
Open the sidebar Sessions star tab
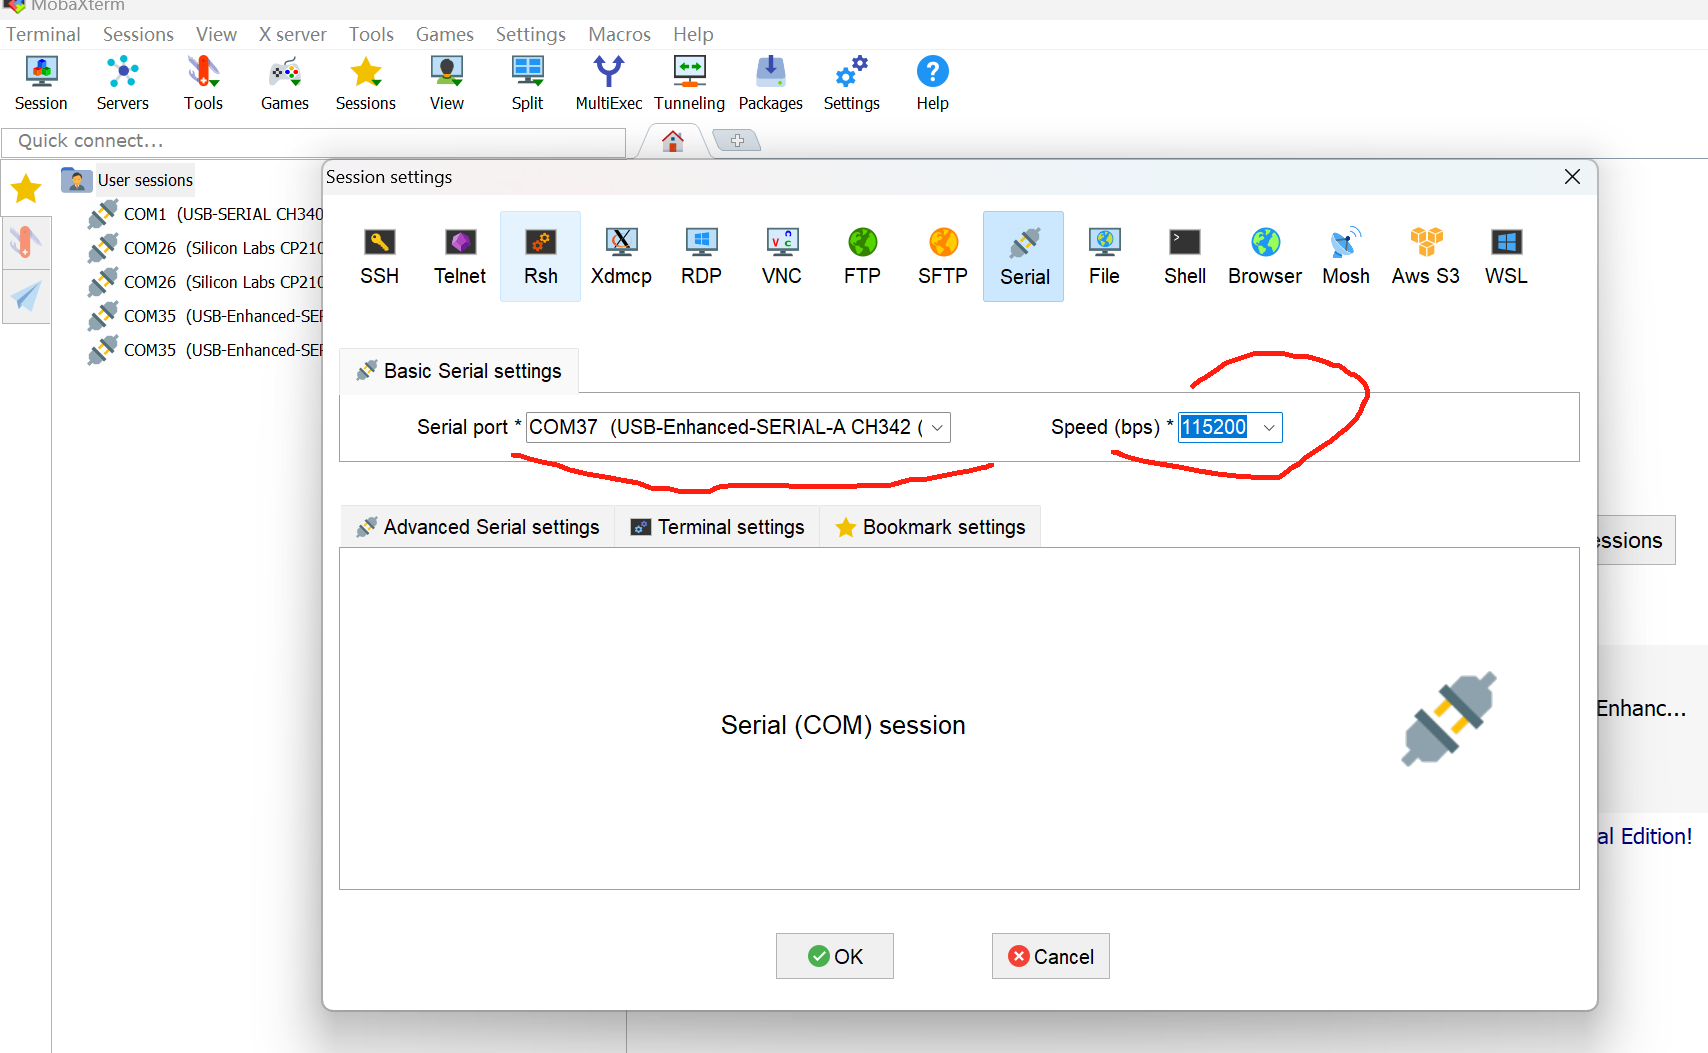coord(26,188)
